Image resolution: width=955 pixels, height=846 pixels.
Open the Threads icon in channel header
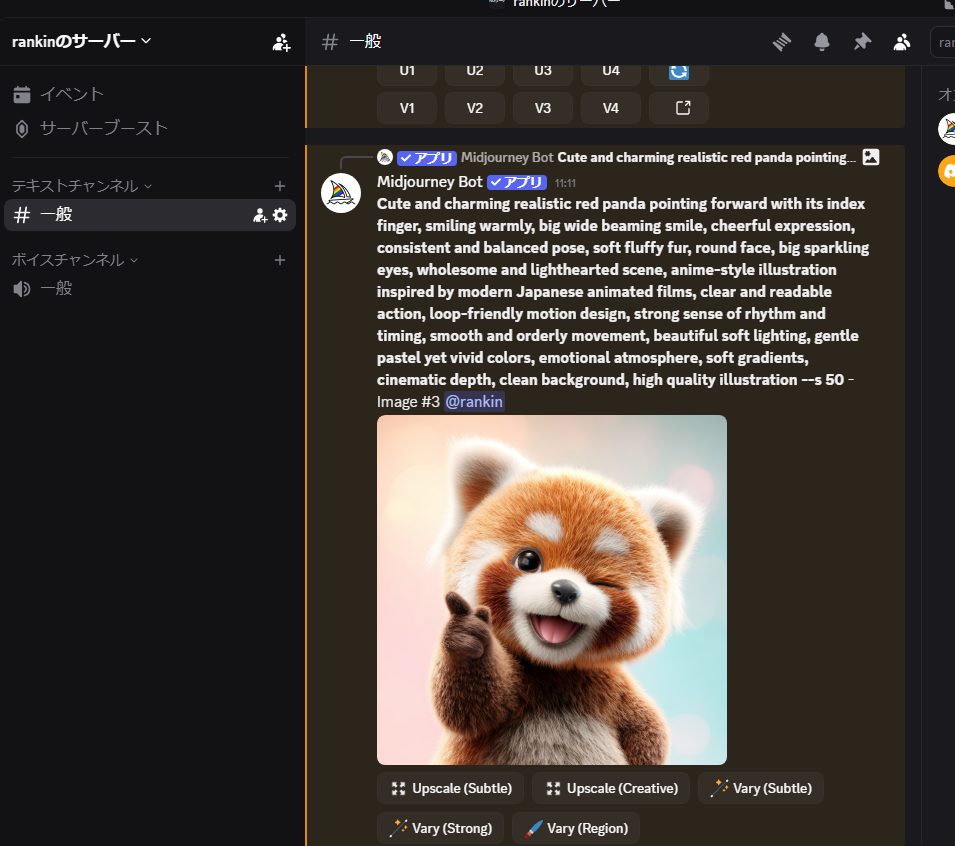(782, 42)
